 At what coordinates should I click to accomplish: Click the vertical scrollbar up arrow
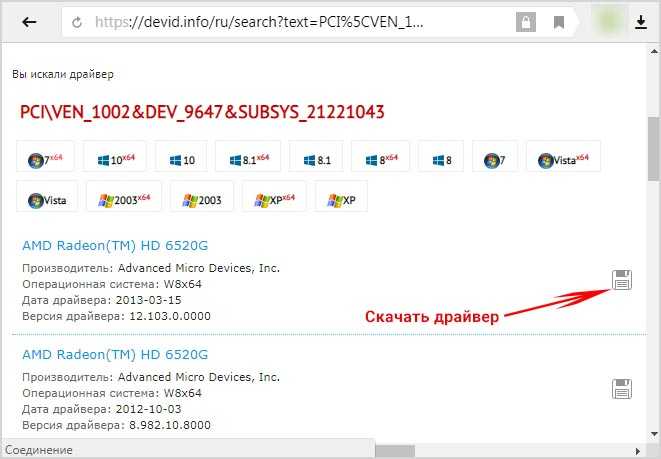pos(654,52)
